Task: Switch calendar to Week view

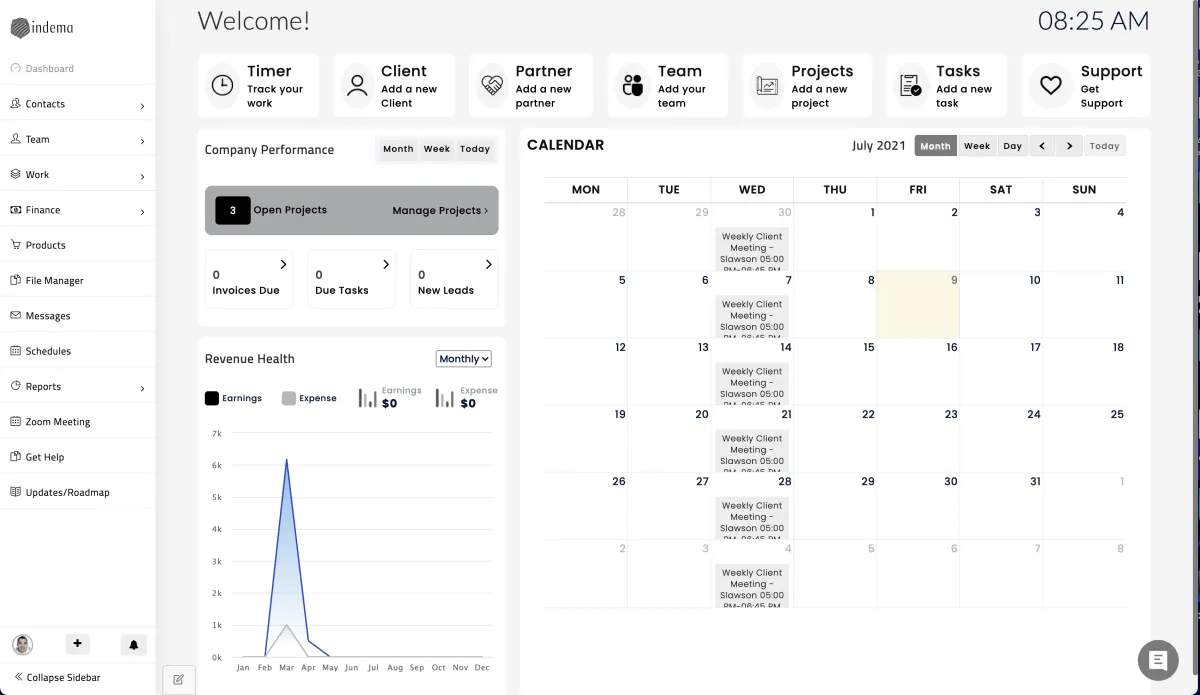Action: (977, 146)
